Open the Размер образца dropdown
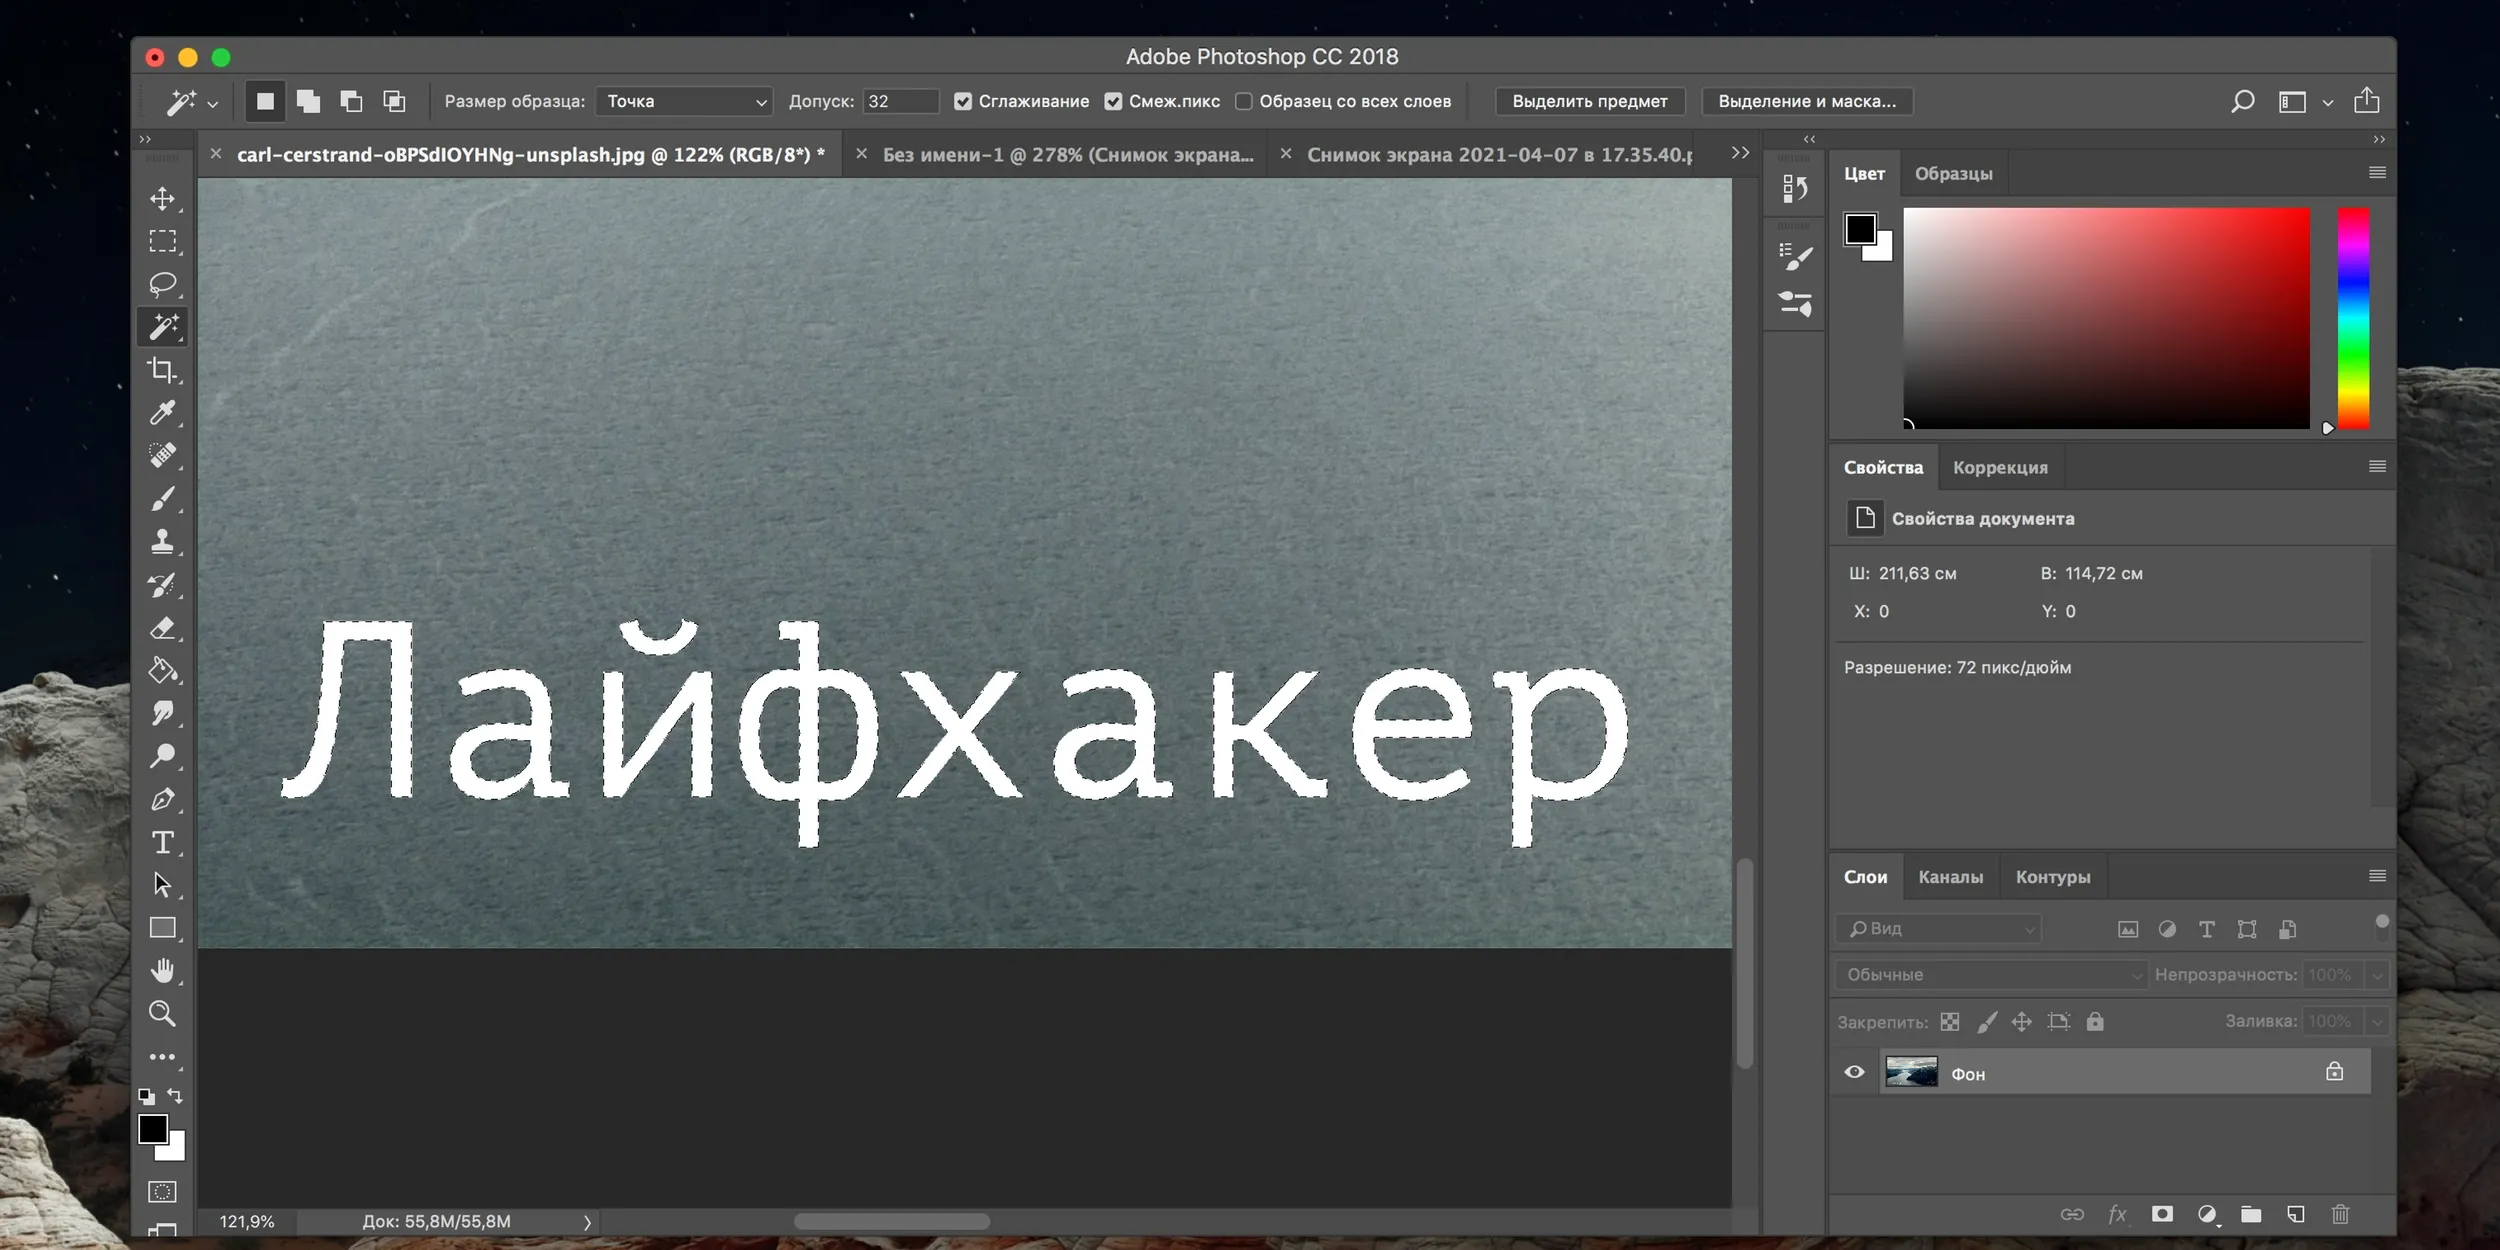The image size is (2500, 1250). 684,101
